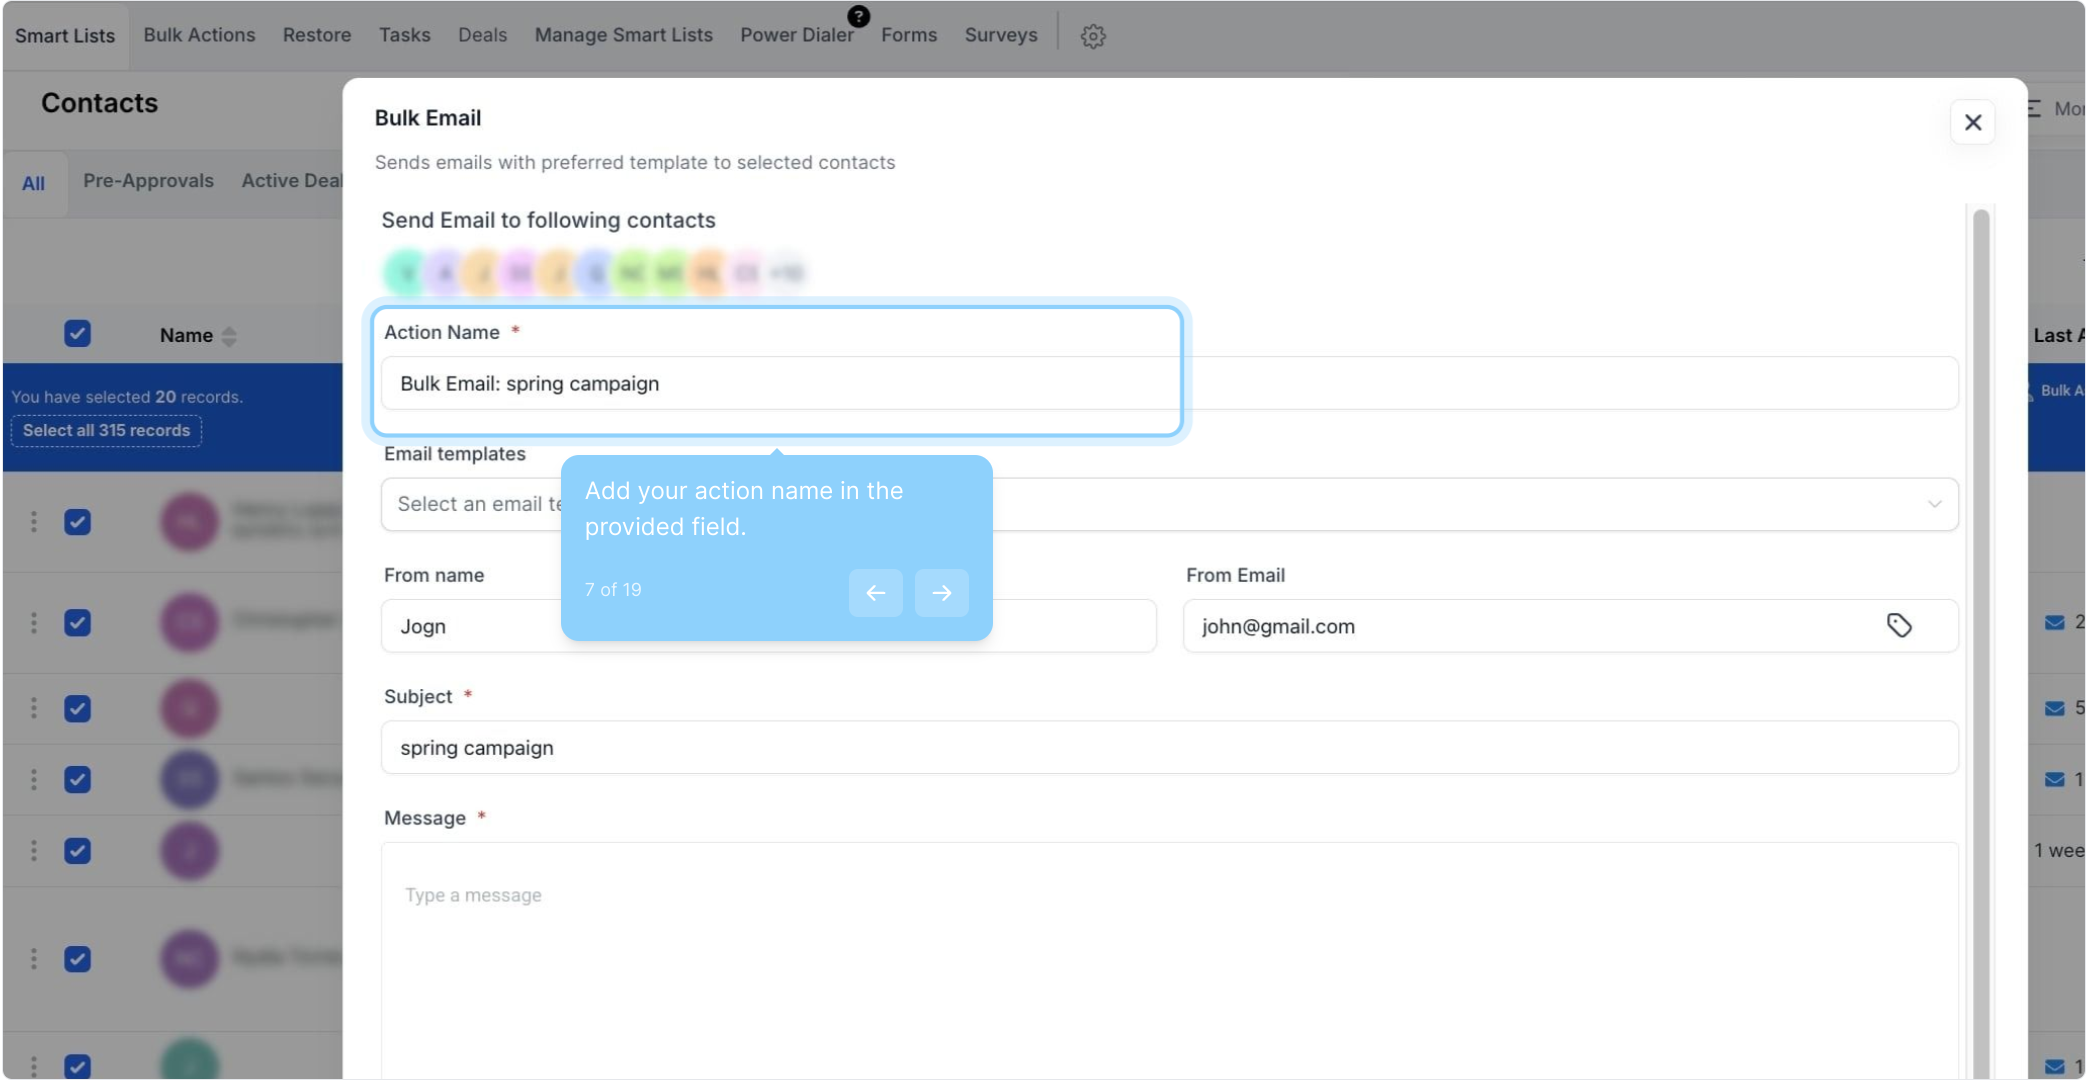
Task: Click the help question mark badge
Action: 858,15
